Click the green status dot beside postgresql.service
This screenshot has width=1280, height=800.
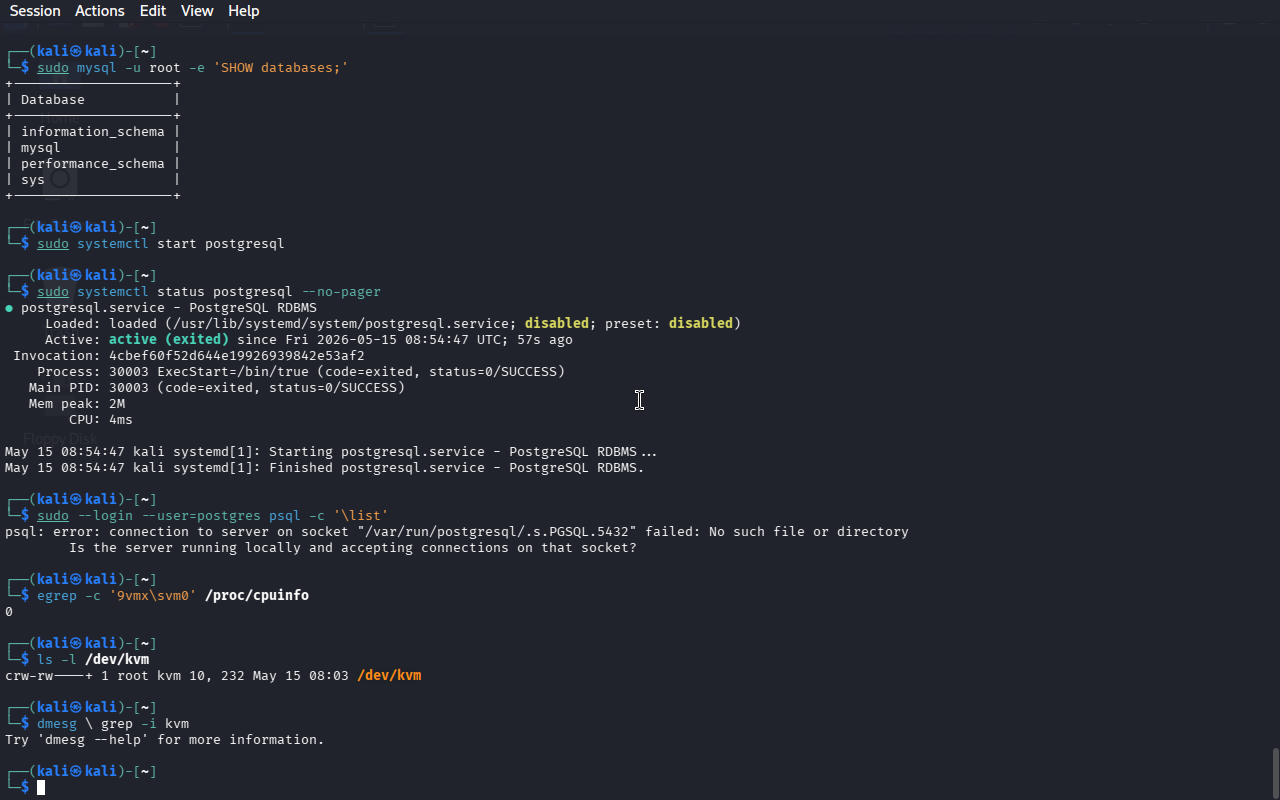click(9, 308)
